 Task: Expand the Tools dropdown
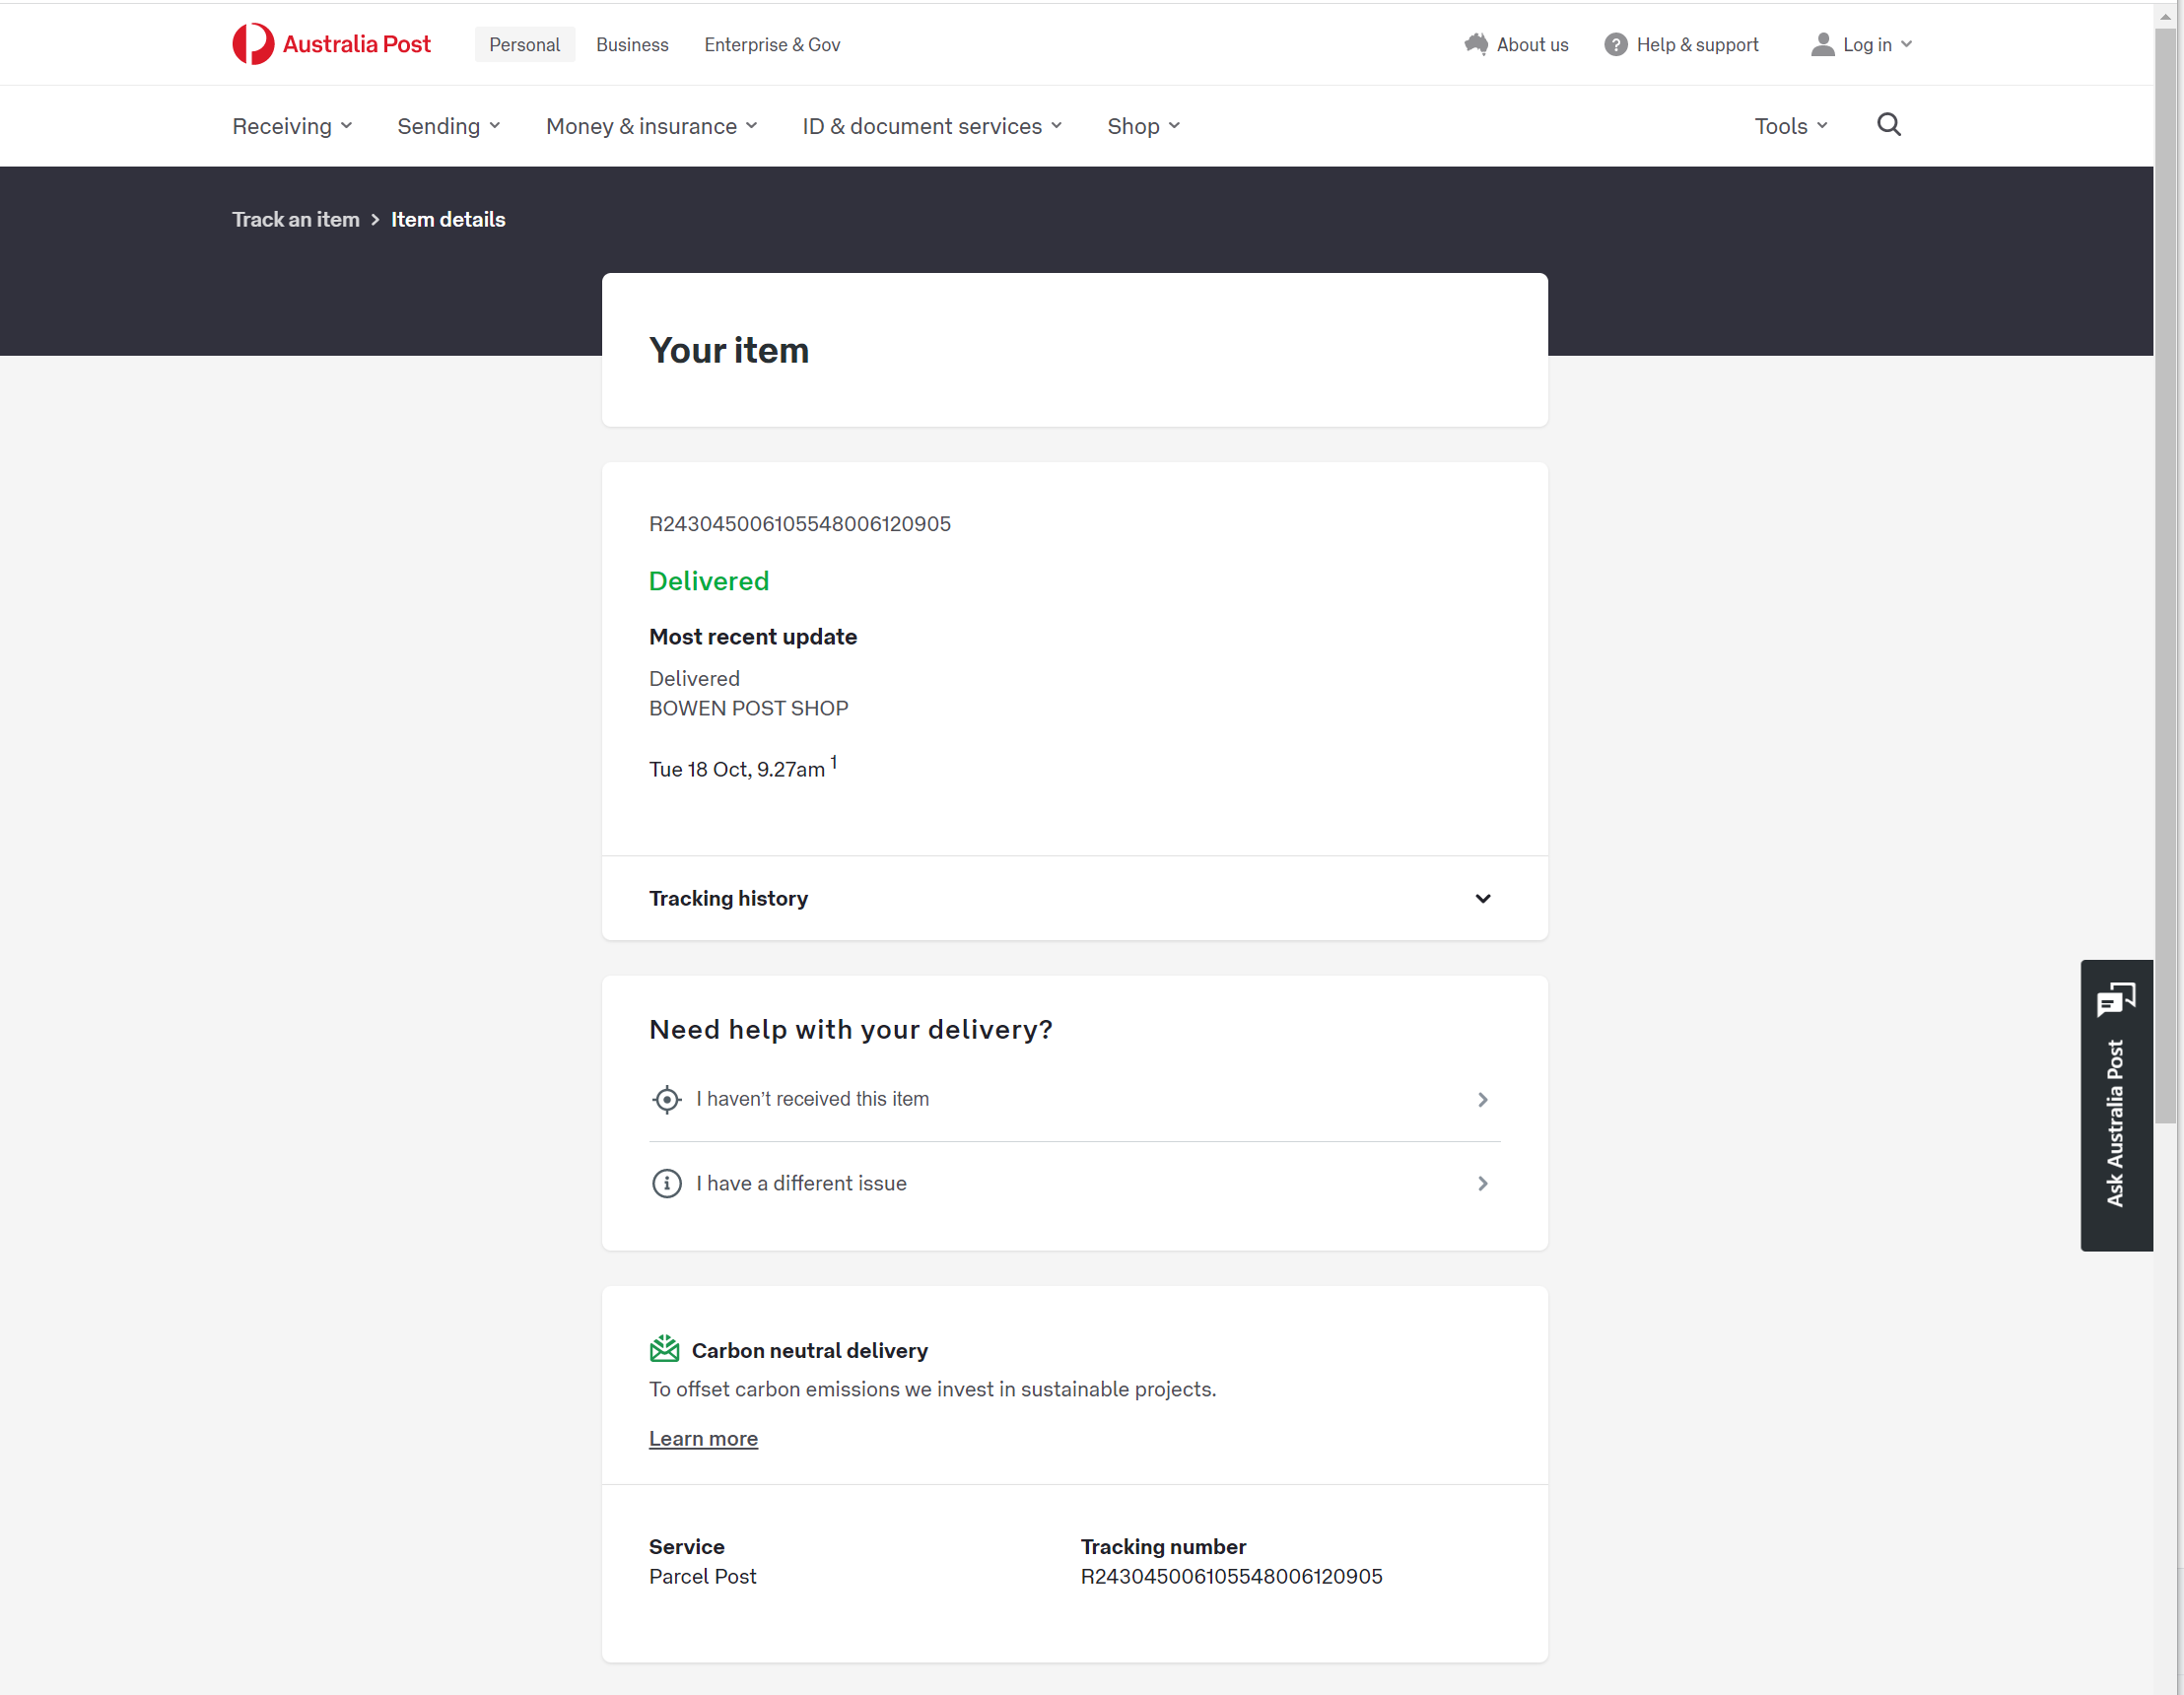click(1790, 126)
